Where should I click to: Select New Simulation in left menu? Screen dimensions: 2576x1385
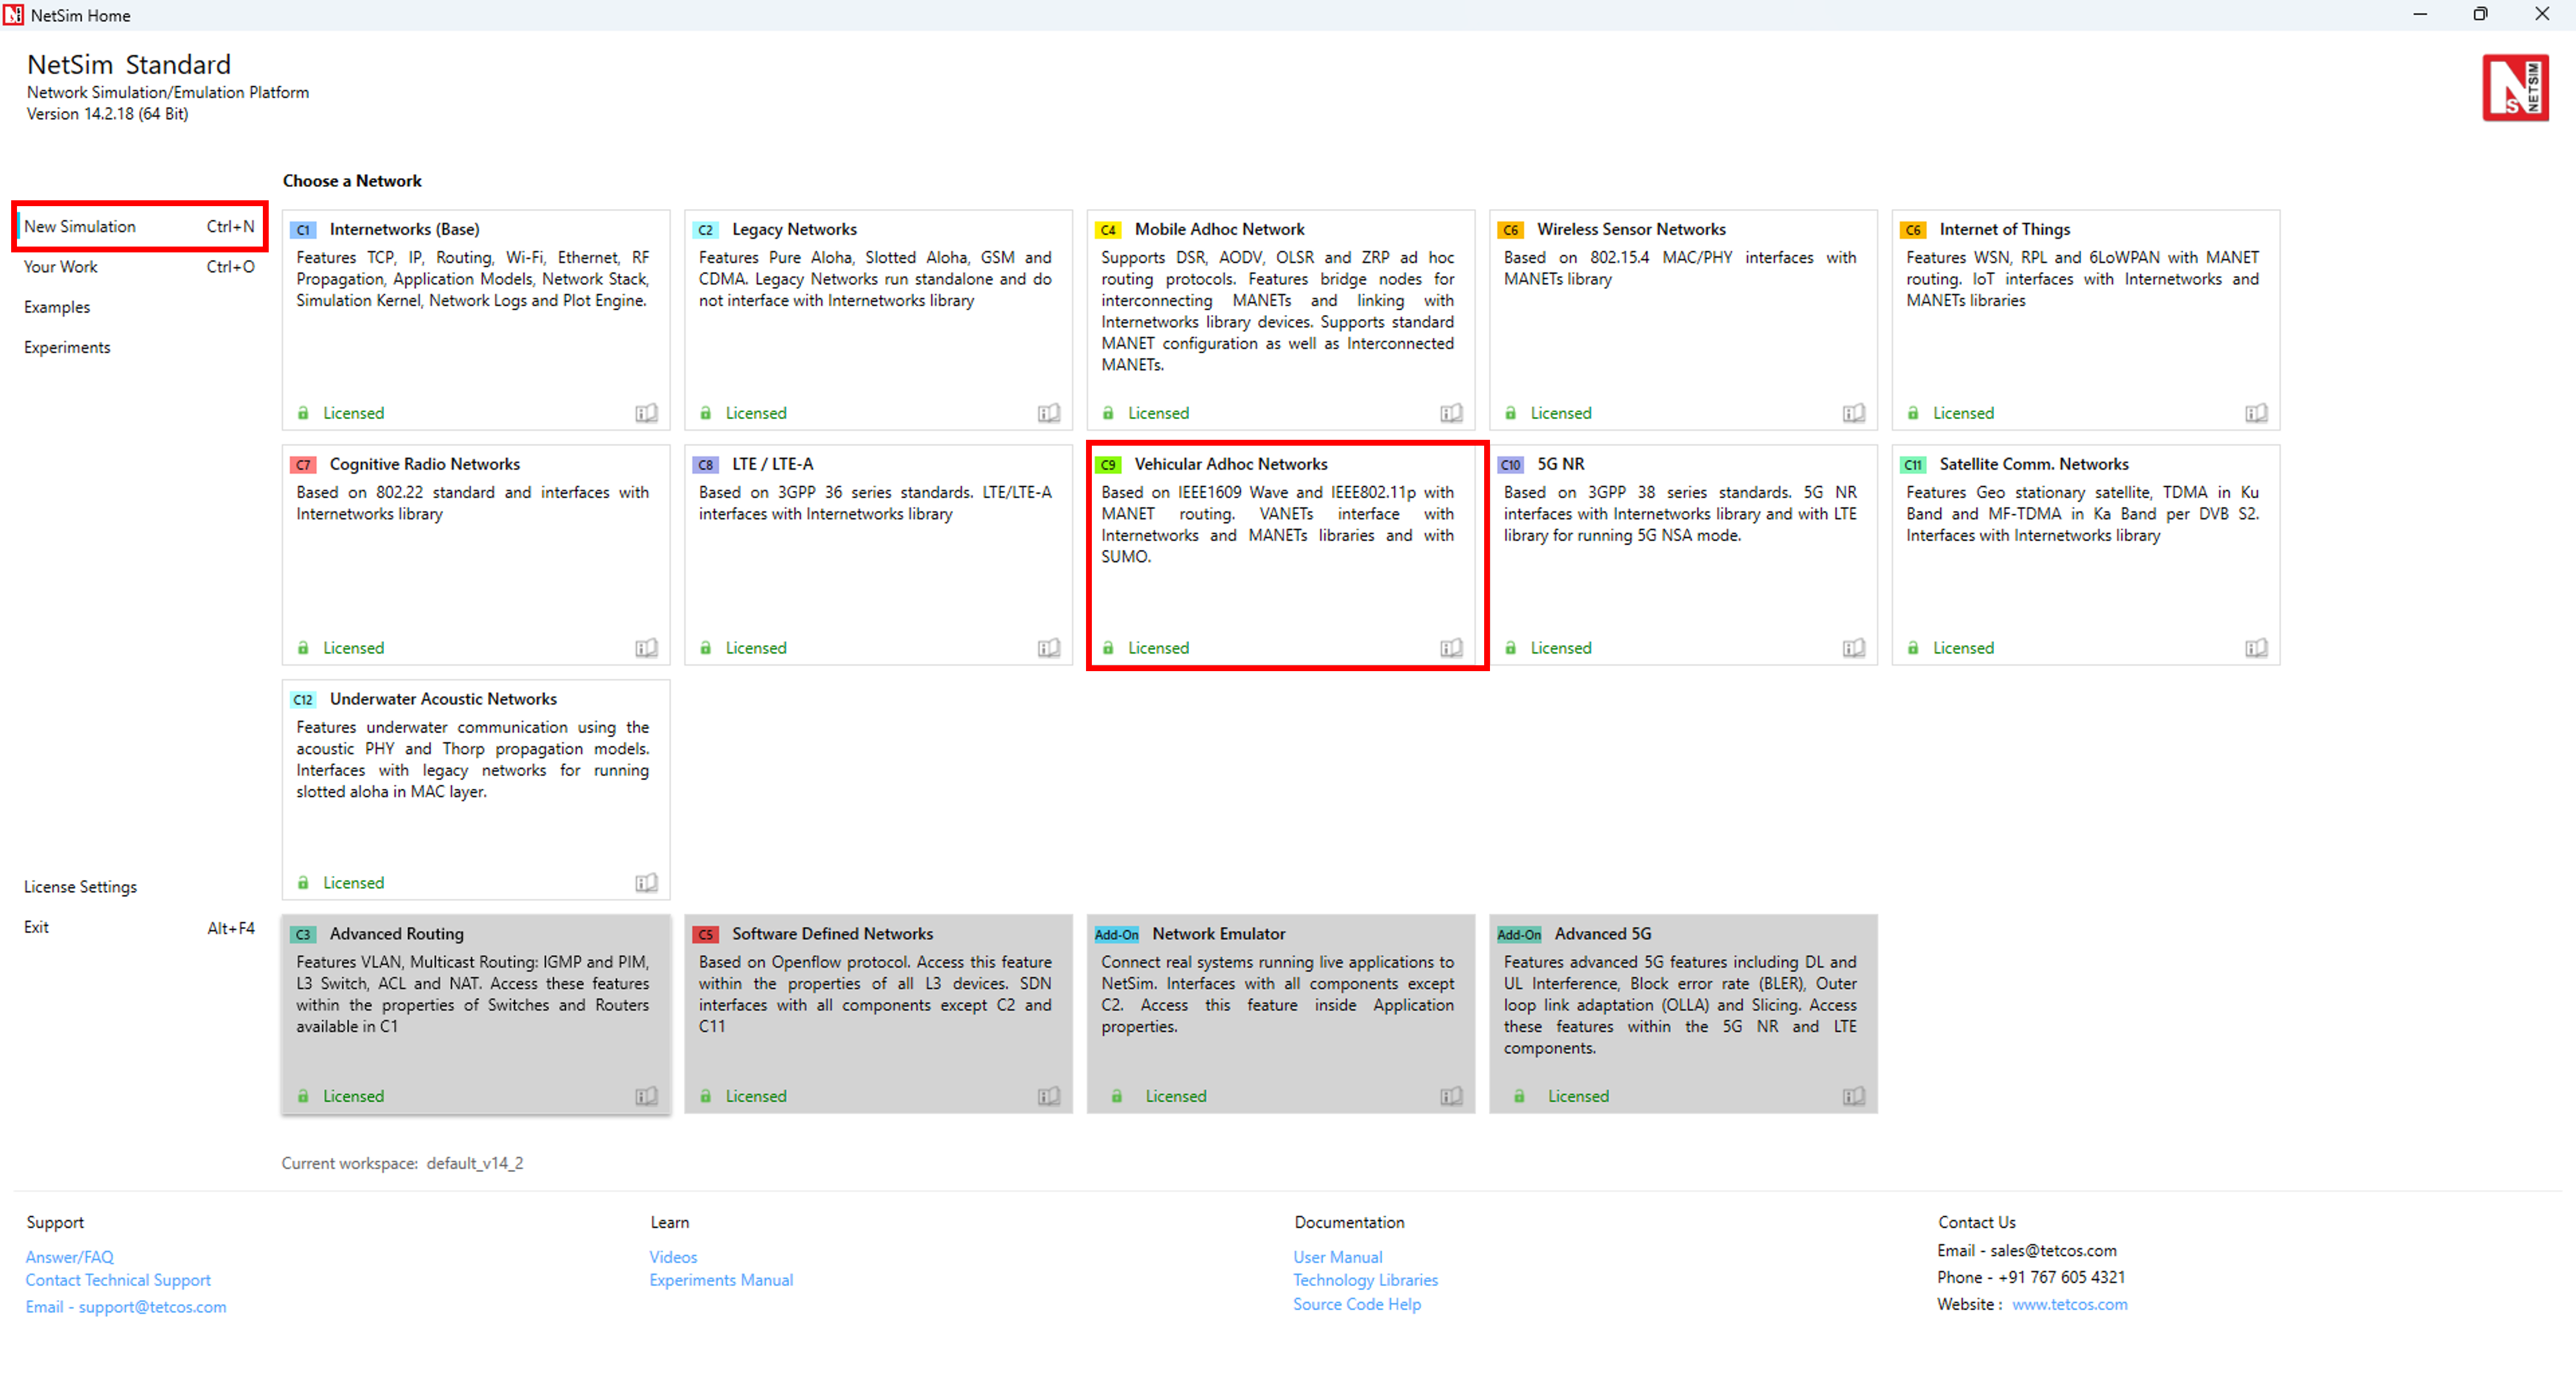coord(80,227)
